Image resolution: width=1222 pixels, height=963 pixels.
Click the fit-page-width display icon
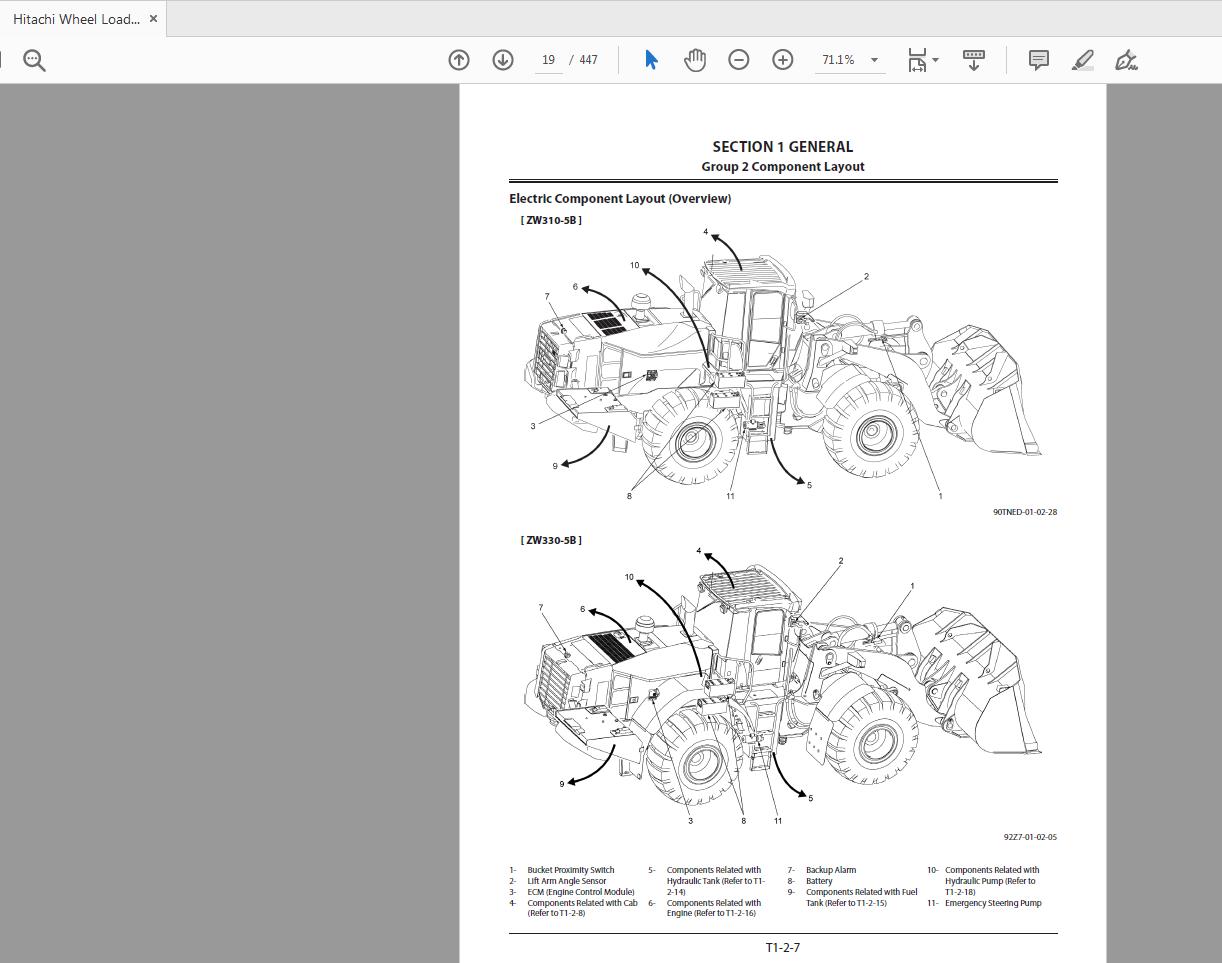(x=916, y=60)
